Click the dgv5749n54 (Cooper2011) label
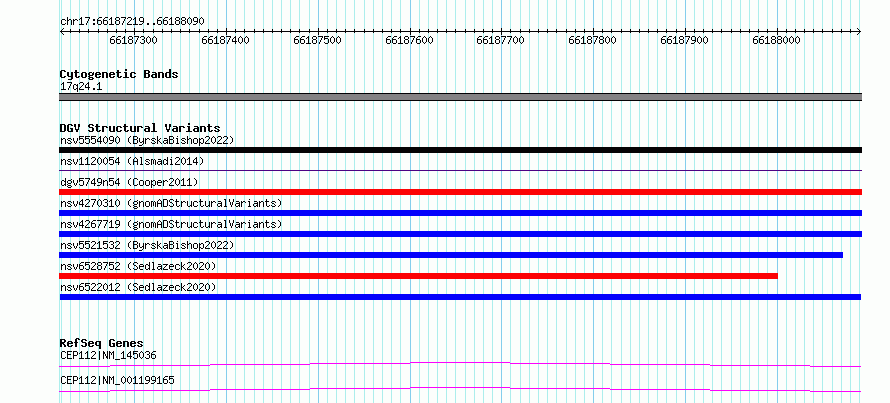Screen dimensions: 890x403 point(129,182)
